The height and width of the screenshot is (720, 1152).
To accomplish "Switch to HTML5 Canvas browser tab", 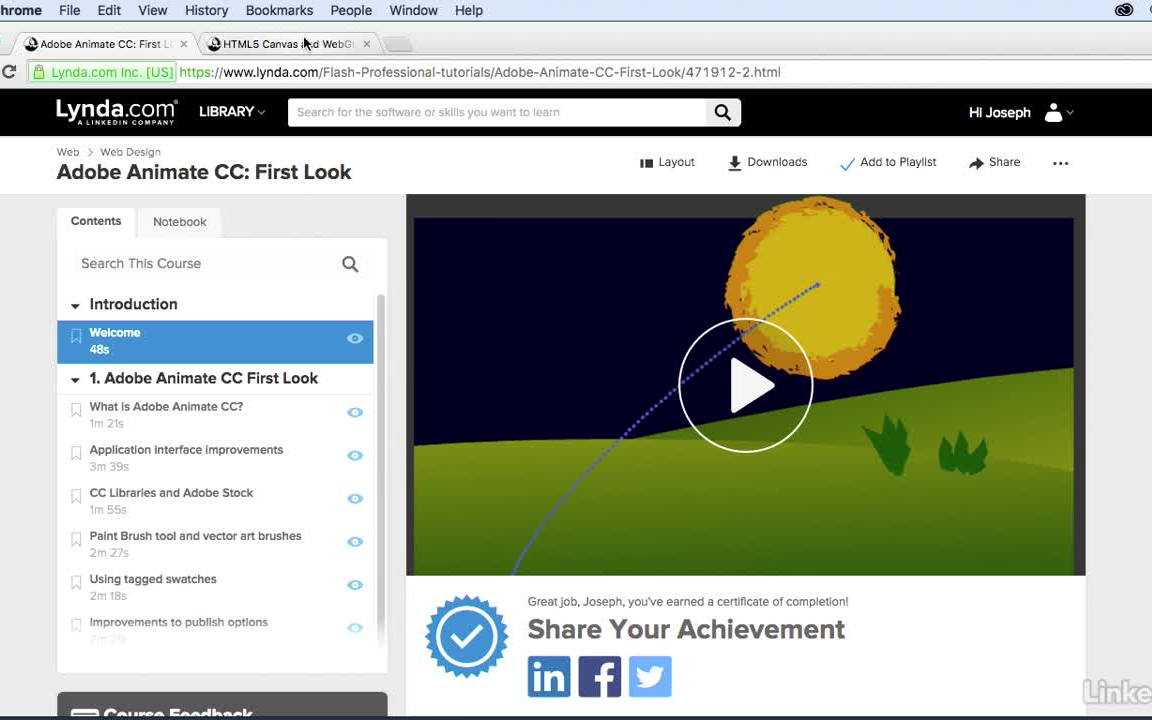I will tap(287, 44).
